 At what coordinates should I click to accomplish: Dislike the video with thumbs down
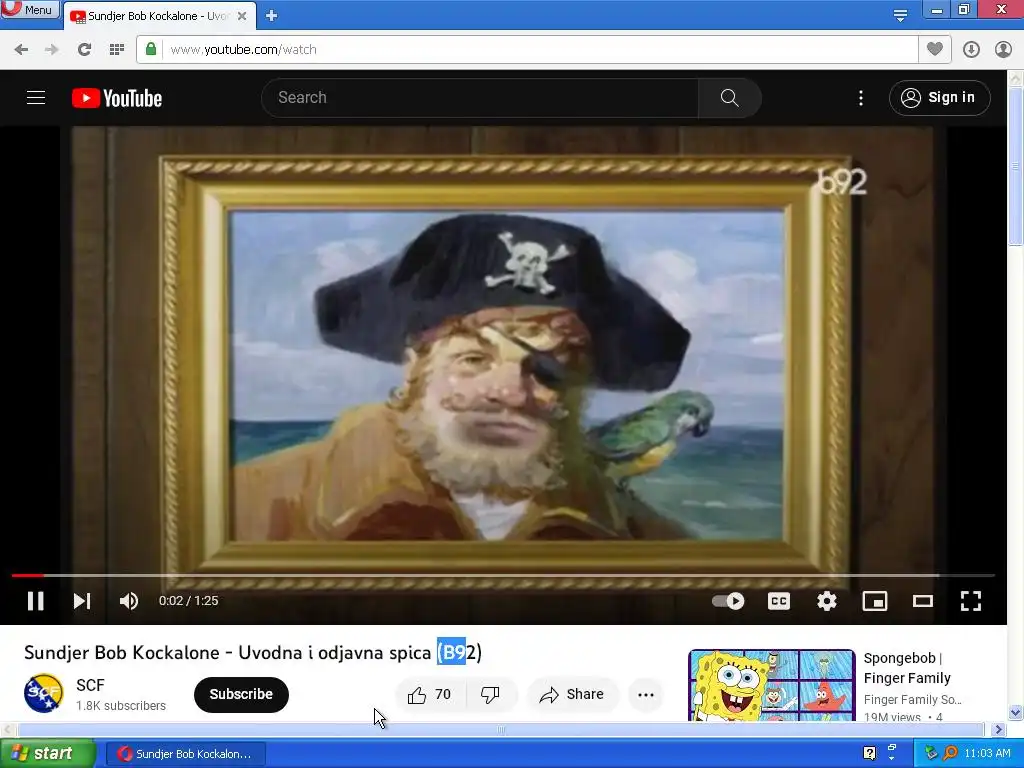click(491, 695)
